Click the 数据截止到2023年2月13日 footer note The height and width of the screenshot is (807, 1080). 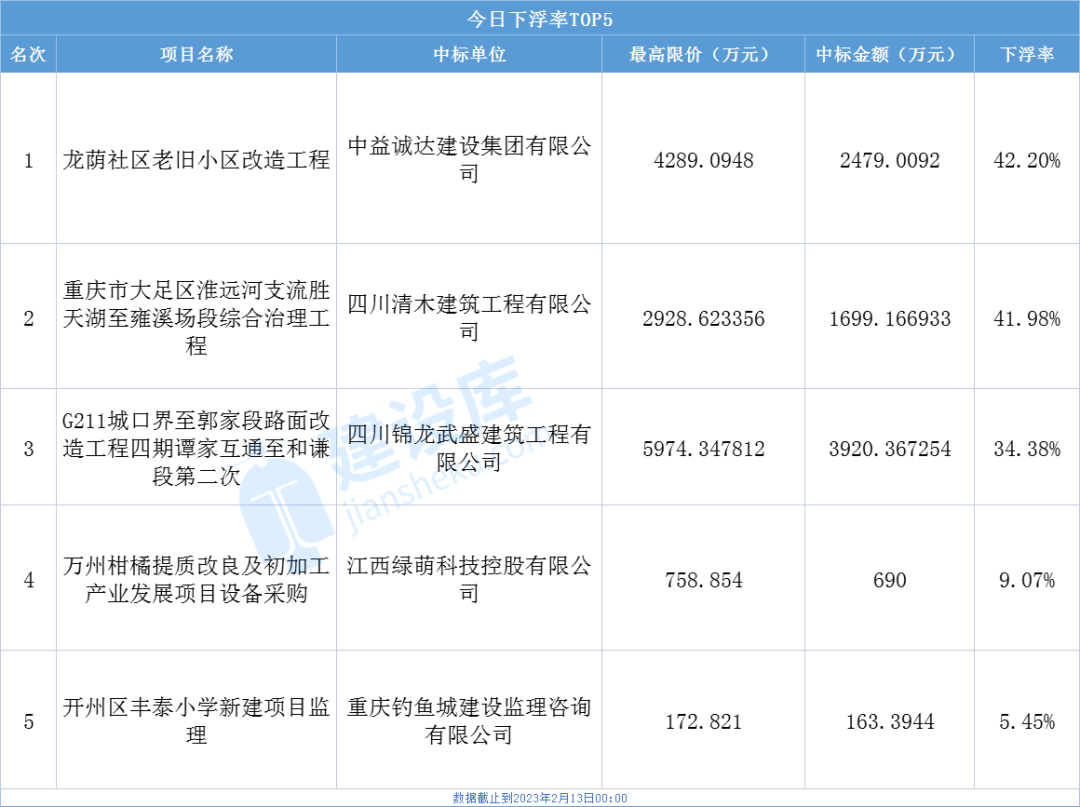click(540, 798)
